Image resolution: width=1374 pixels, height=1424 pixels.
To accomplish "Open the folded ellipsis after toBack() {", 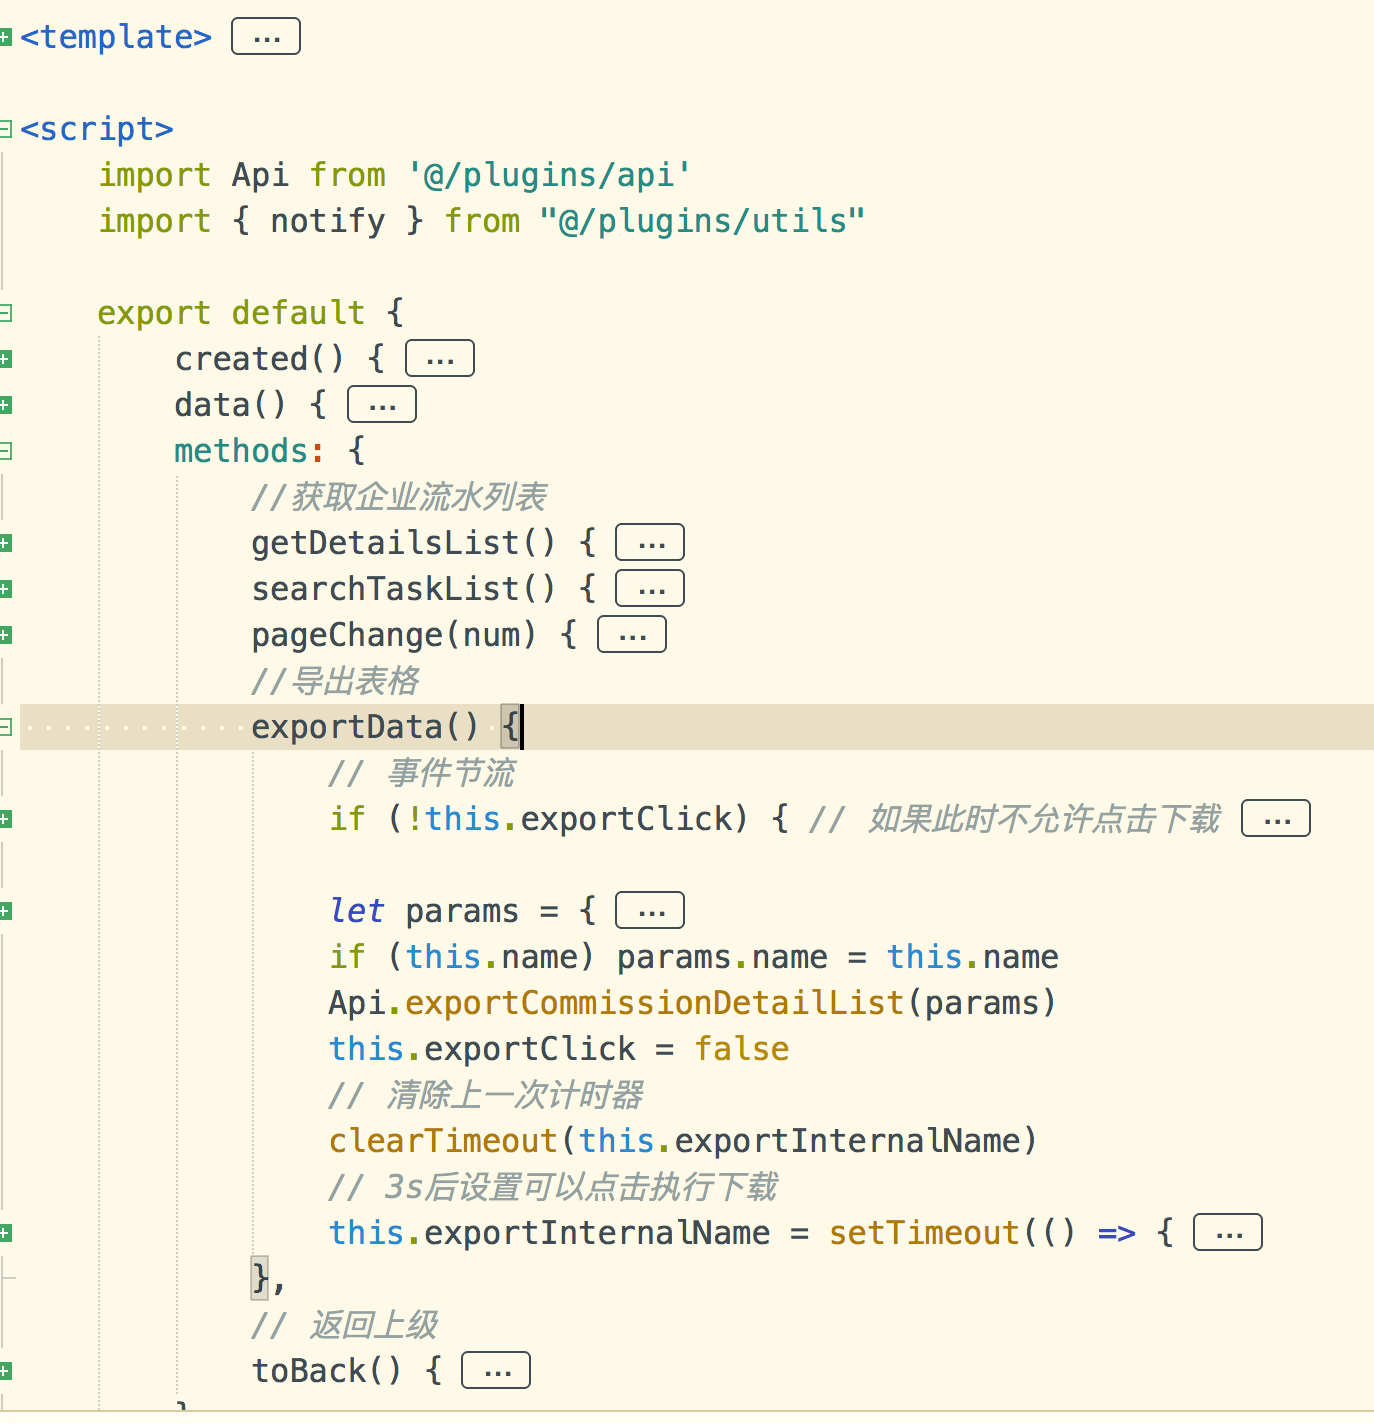I will click(496, 1371).
